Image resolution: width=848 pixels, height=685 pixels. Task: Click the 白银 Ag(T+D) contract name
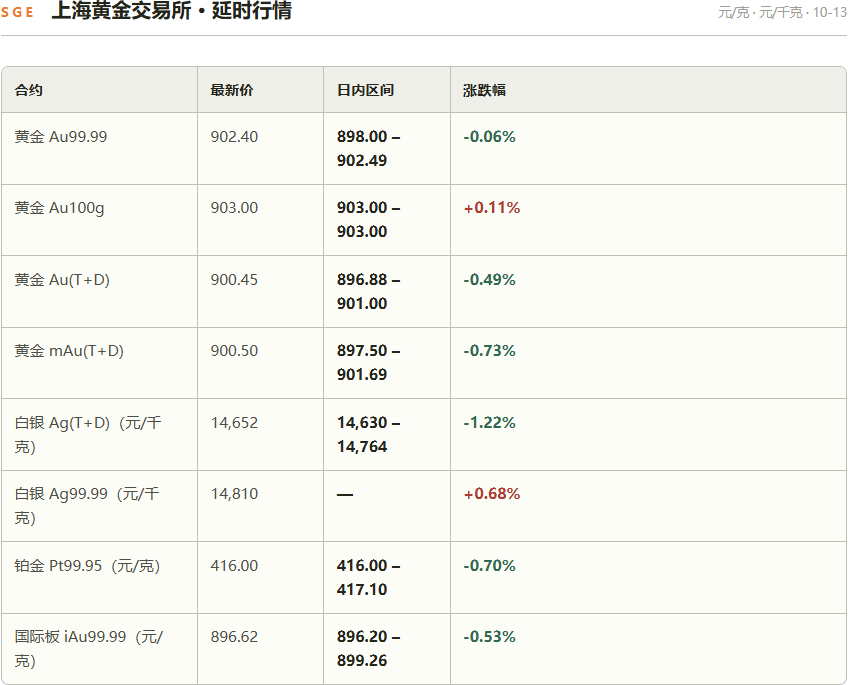(88, 435)
